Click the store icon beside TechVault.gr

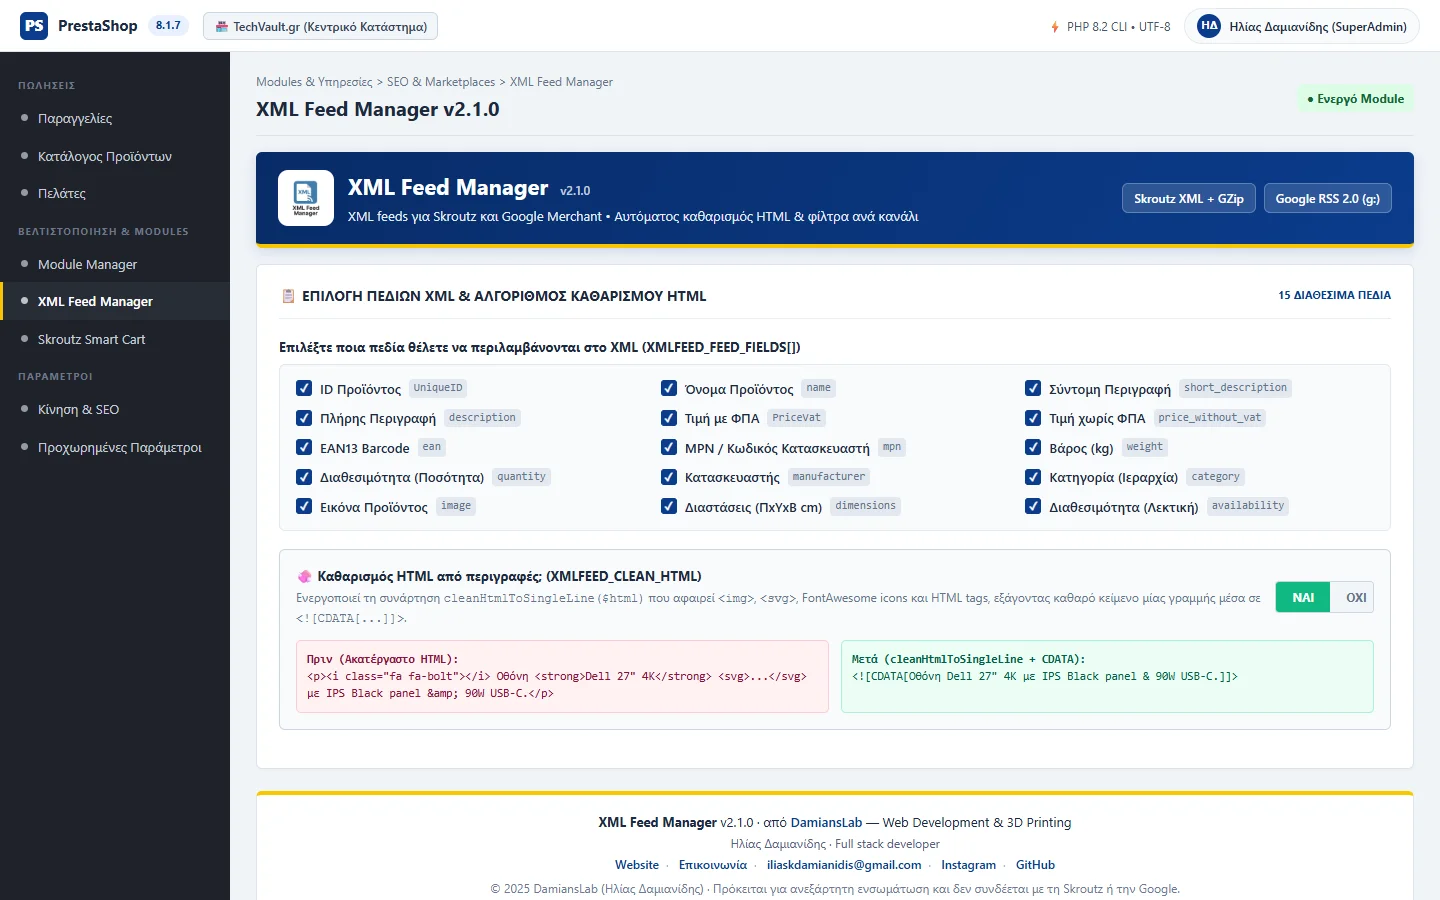click(x=222, y=27)
